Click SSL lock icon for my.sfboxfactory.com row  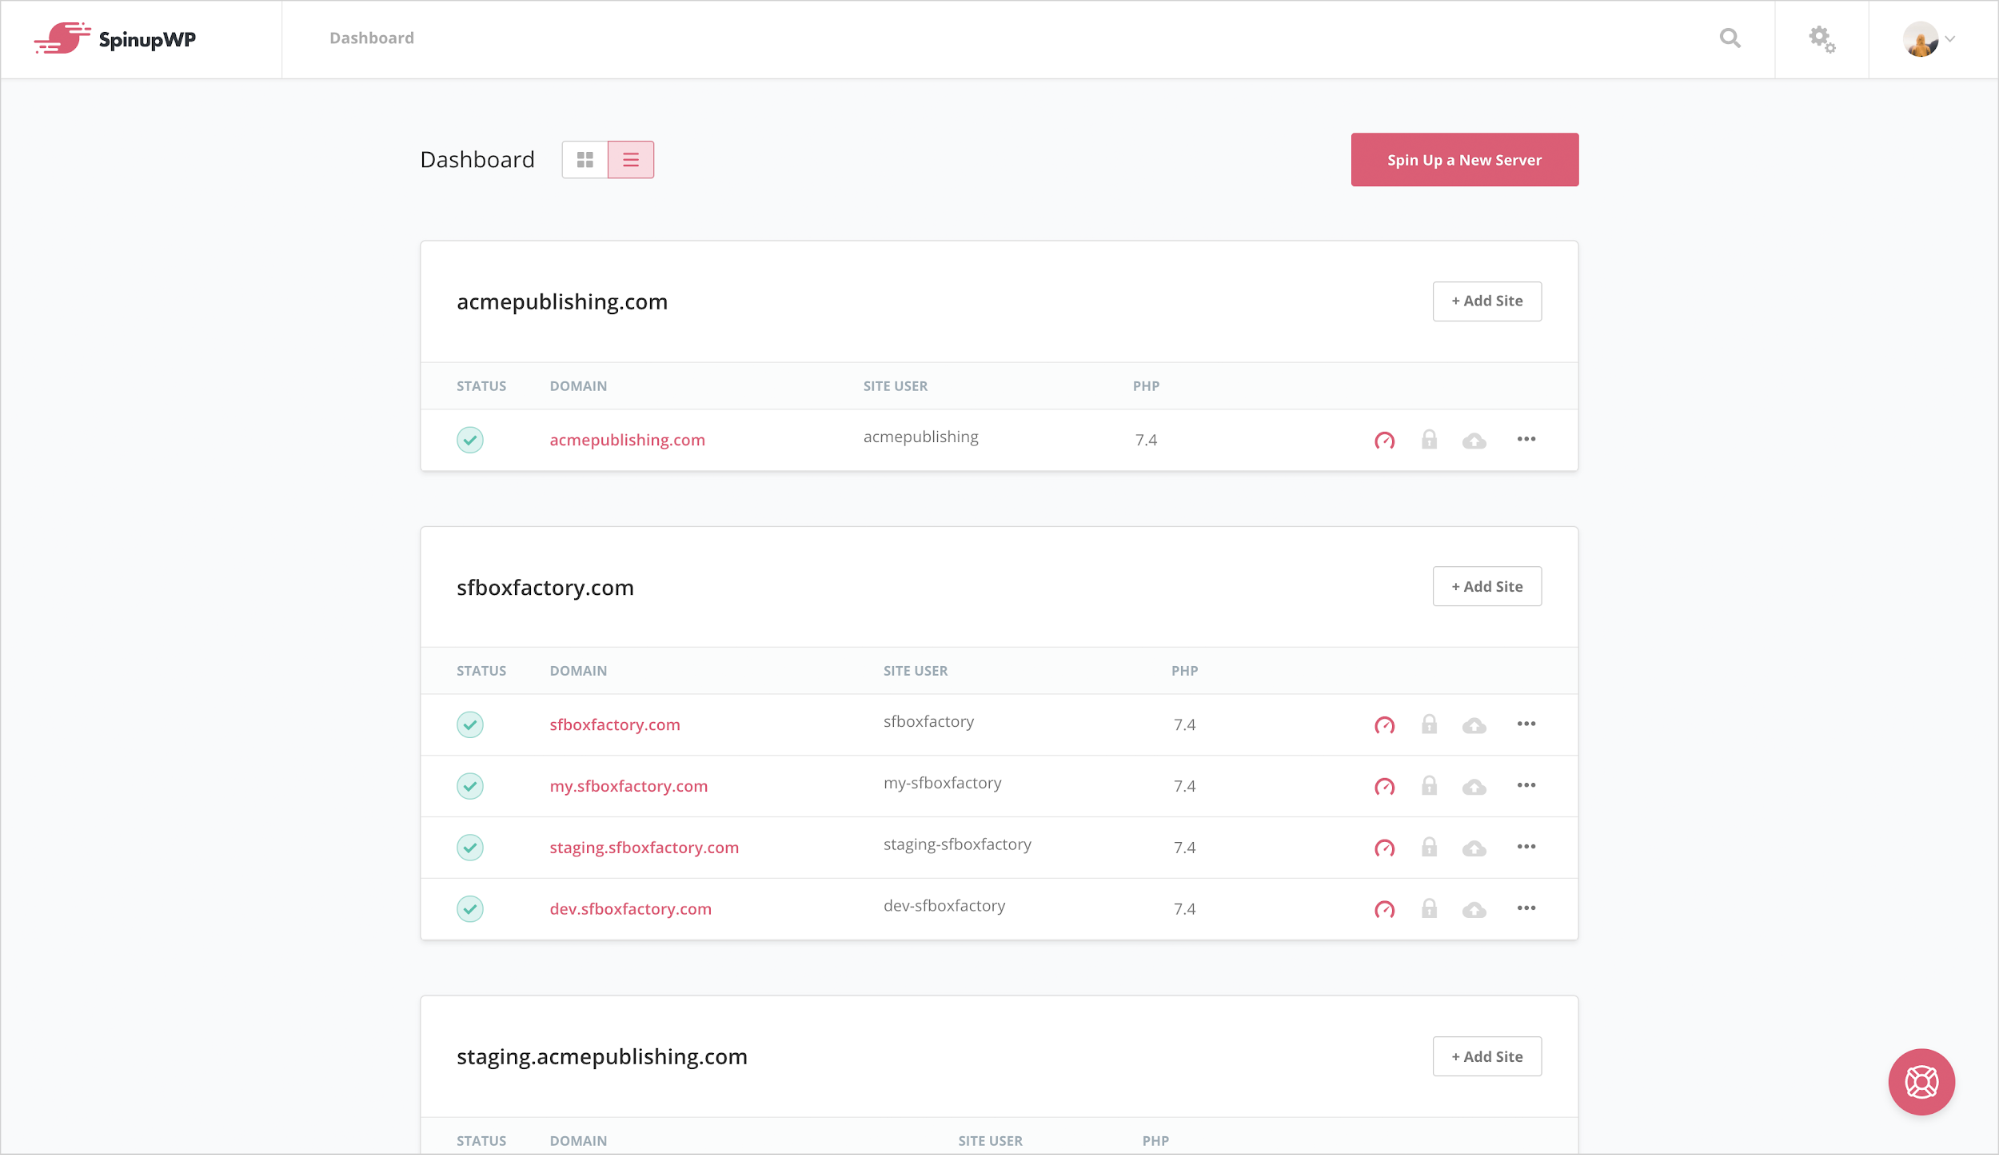point(1429,785)
